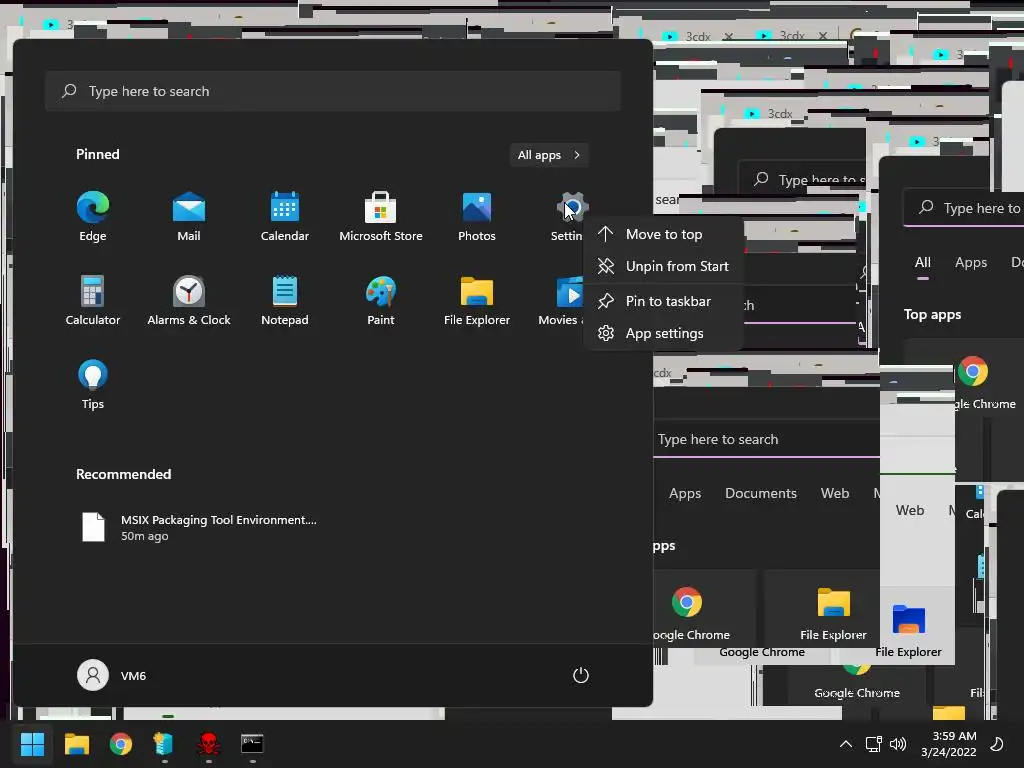Open MSIX Packaging Tool Environment recommended file
The image size is (1024, 768).
click(199, 527)
